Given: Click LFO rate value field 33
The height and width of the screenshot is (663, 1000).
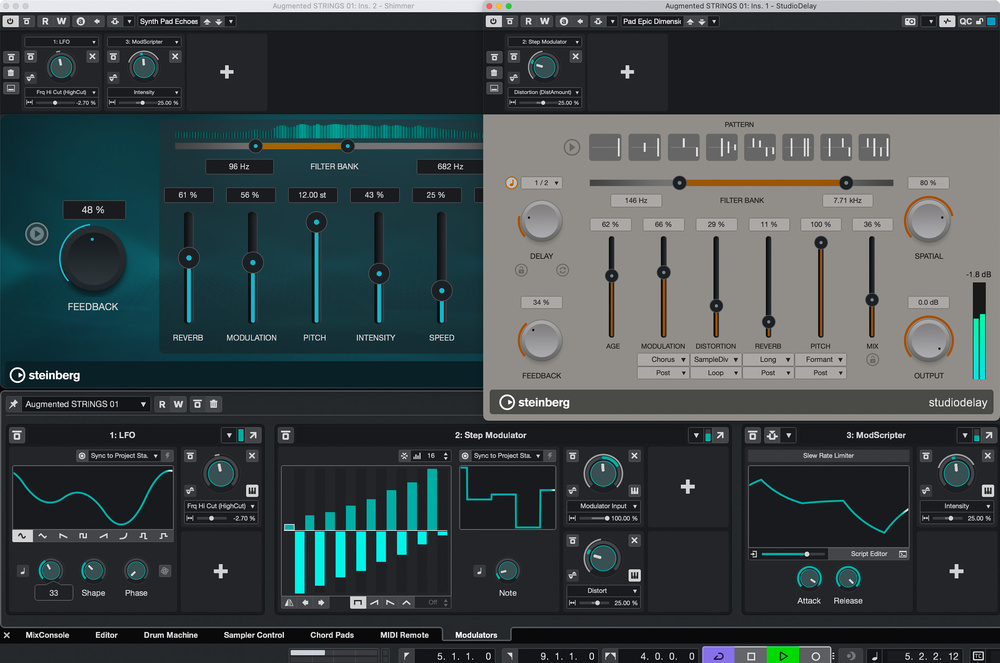Looking at the screenshot, I should tap(54, 593).
